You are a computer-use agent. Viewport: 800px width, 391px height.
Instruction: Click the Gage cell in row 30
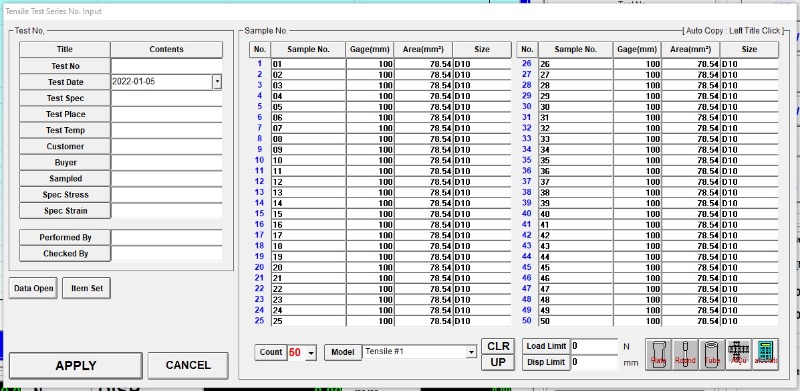(637, 107)
